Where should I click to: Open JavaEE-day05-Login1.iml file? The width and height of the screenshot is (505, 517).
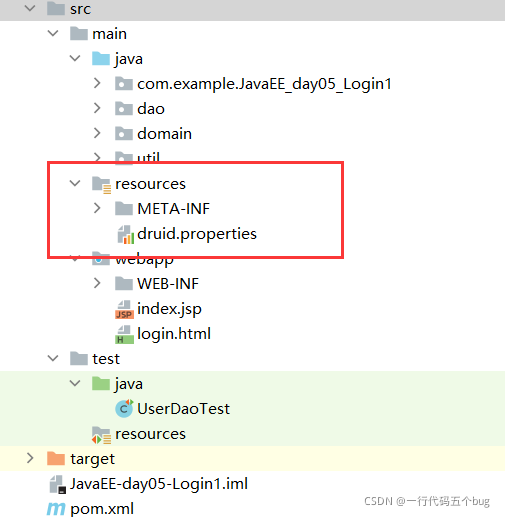[159, 484]
